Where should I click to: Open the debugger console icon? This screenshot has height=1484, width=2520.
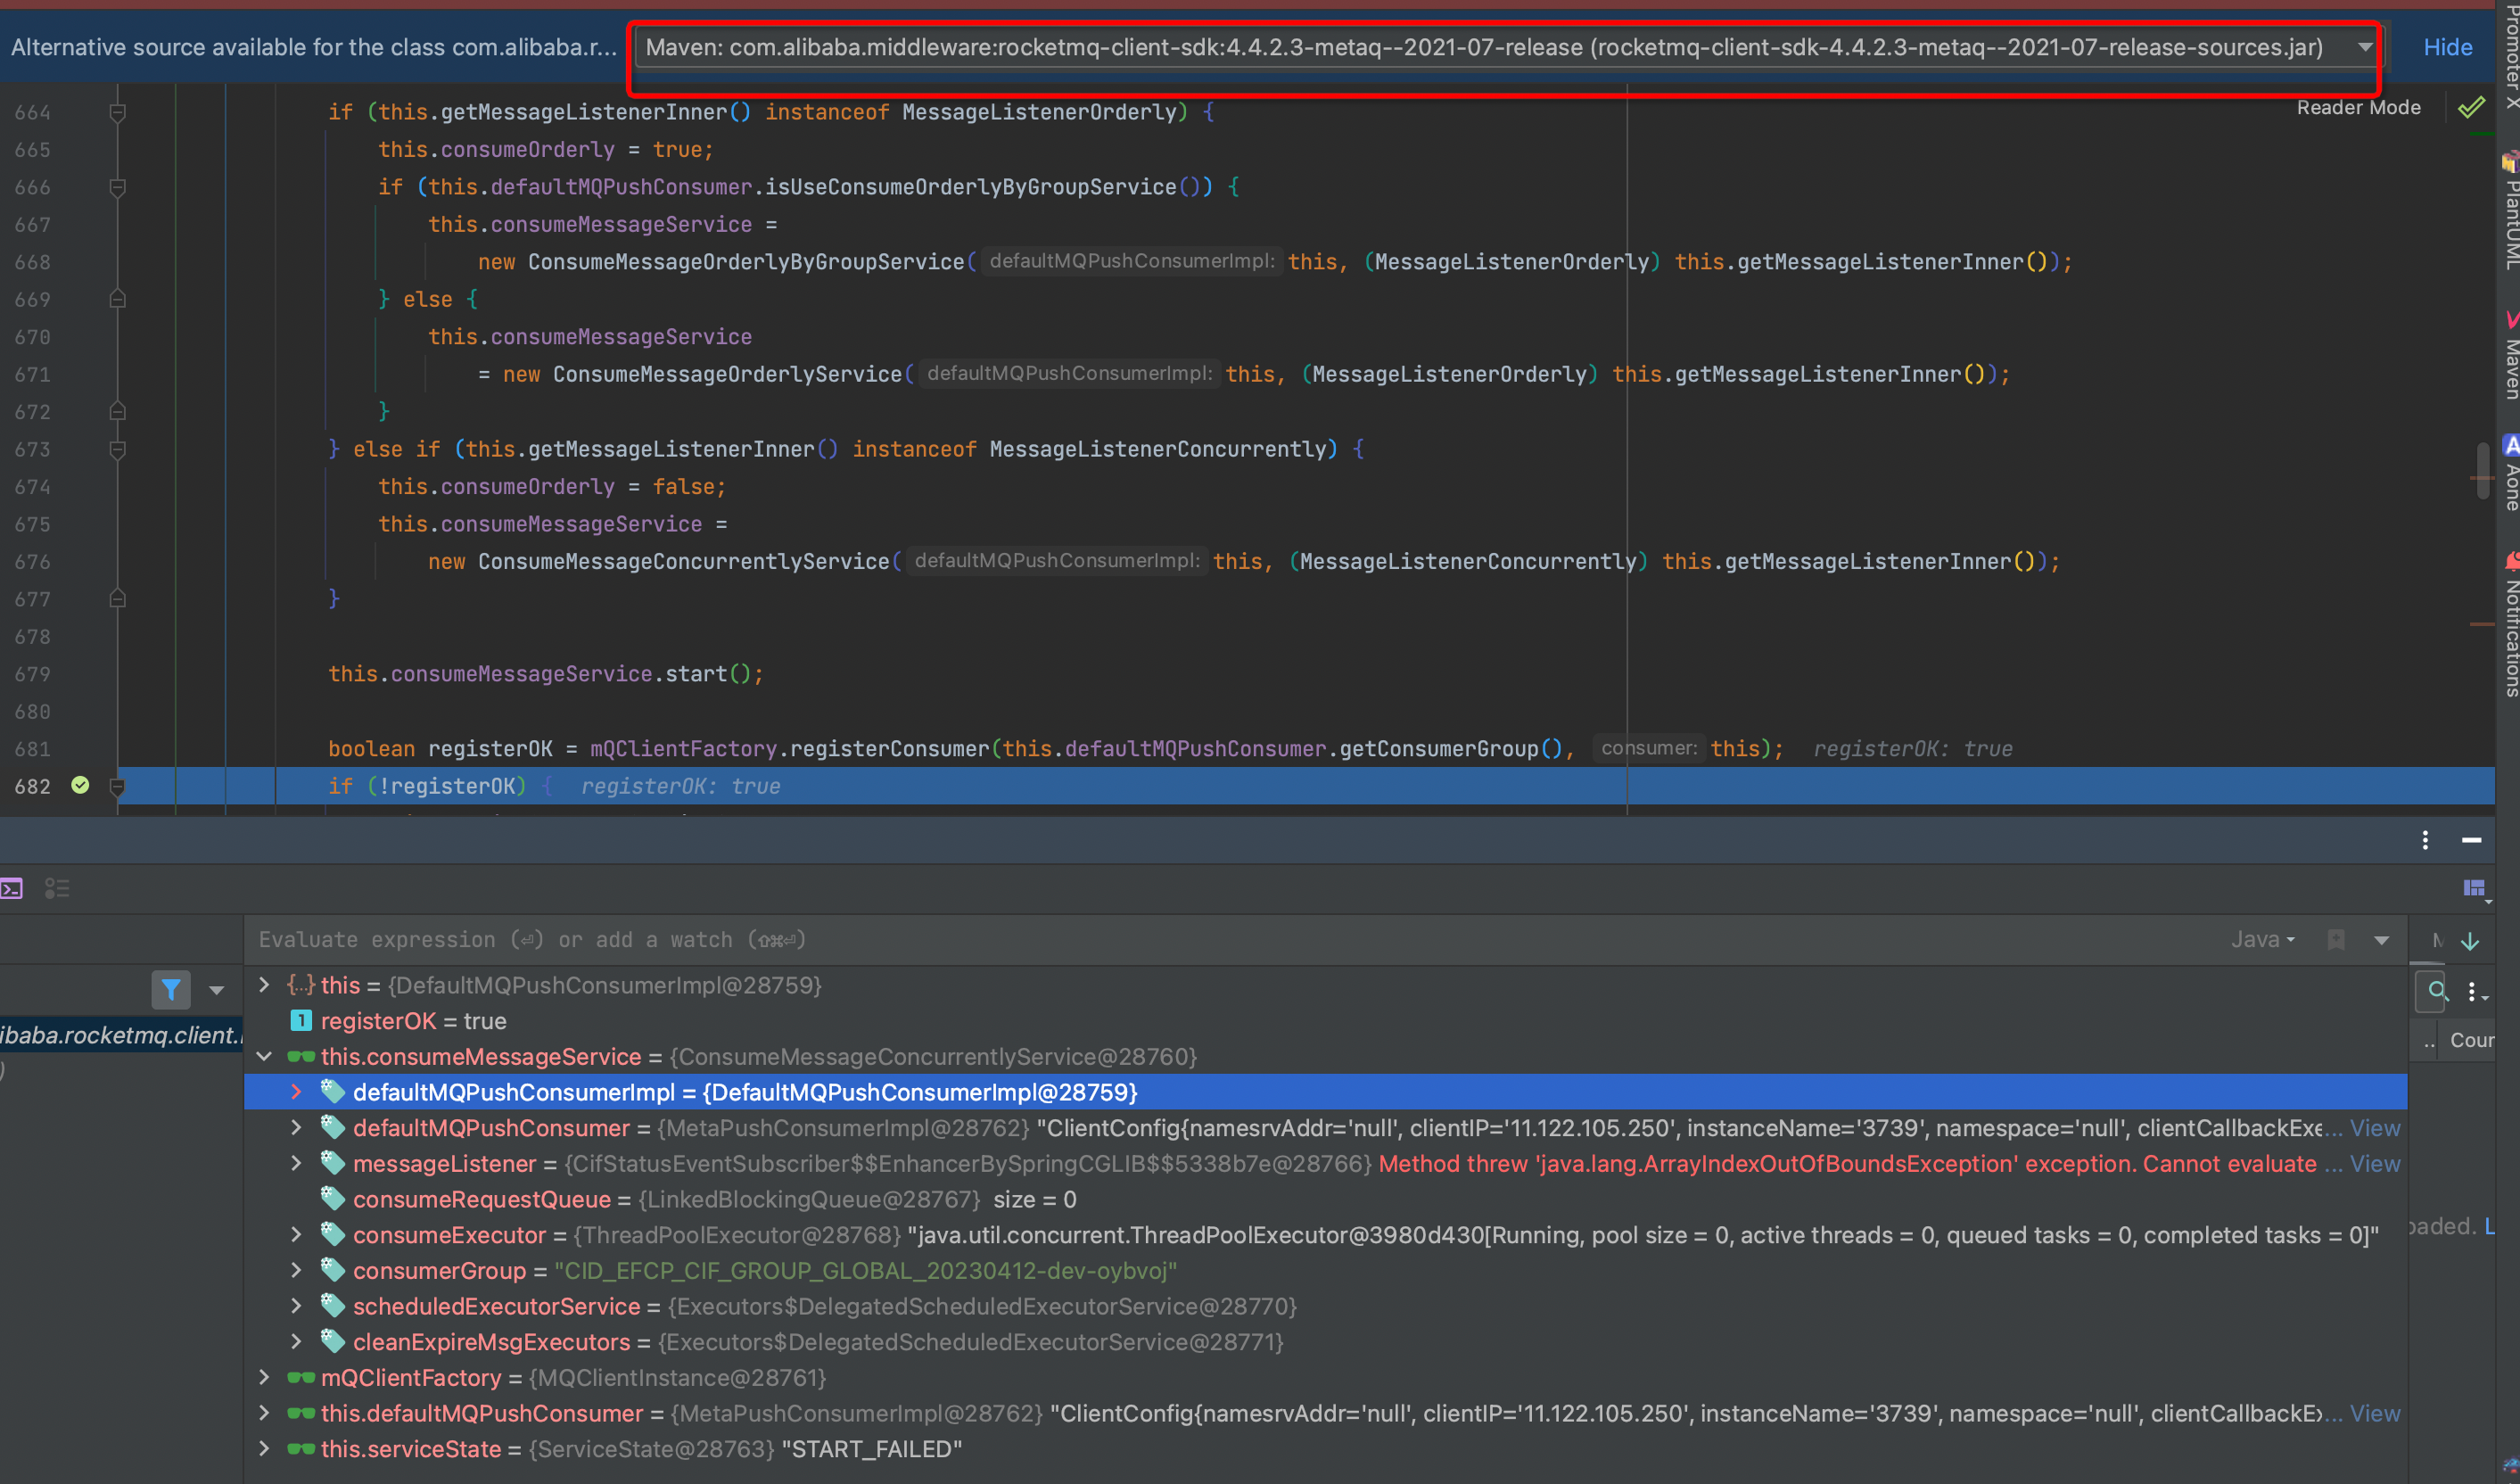click(x=12, y=888)
